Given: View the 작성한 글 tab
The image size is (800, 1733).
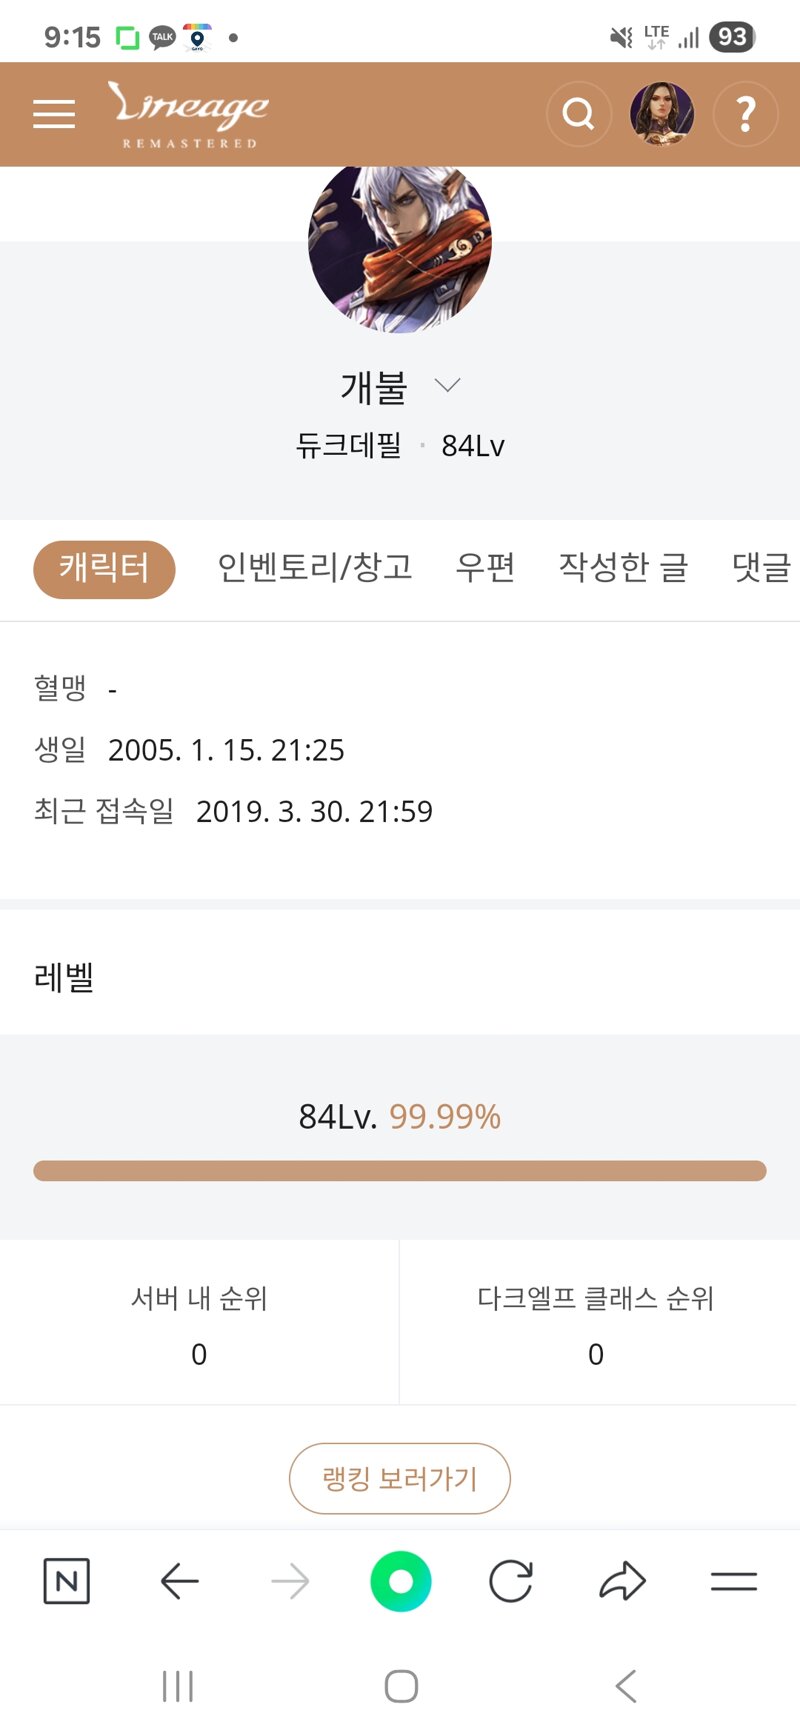Looking at the screenshot, I should [x=623, y=568].
